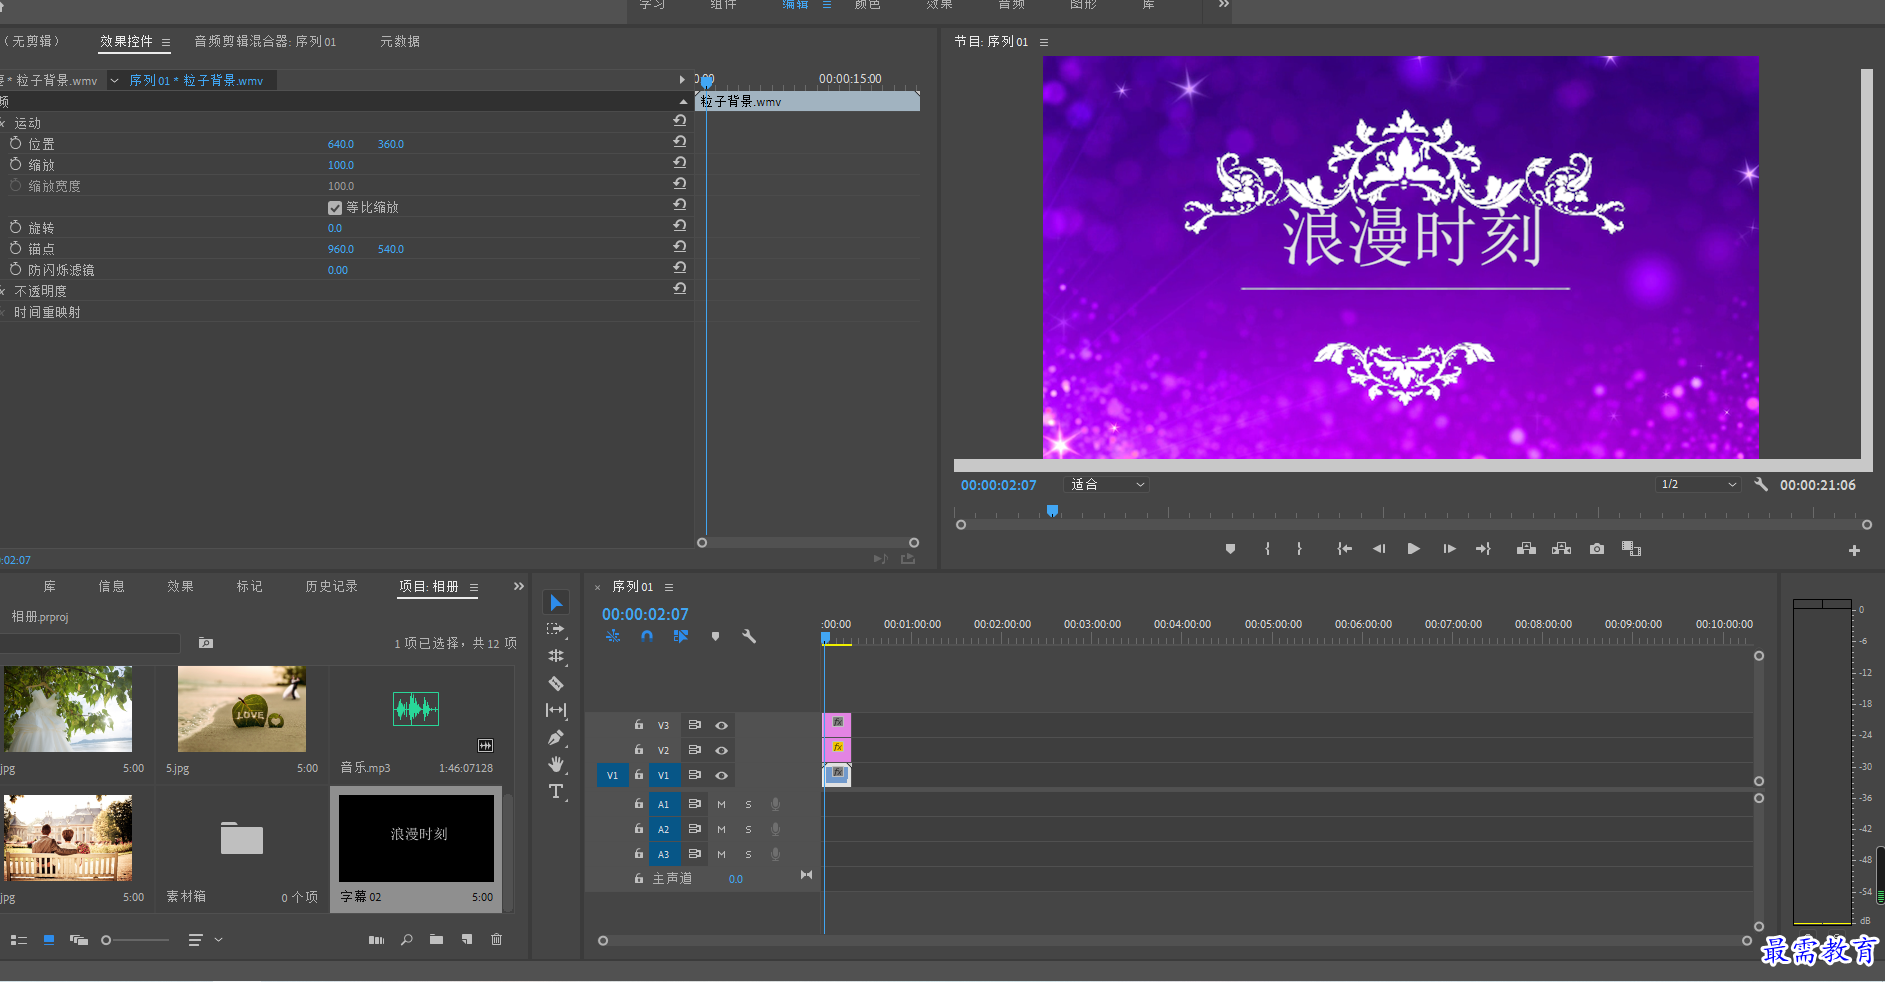Toggle V3 track output eye
Image resolution: width=1885 pixels, height=982 pixels.
pyautogui.click(x=721, y=725)
